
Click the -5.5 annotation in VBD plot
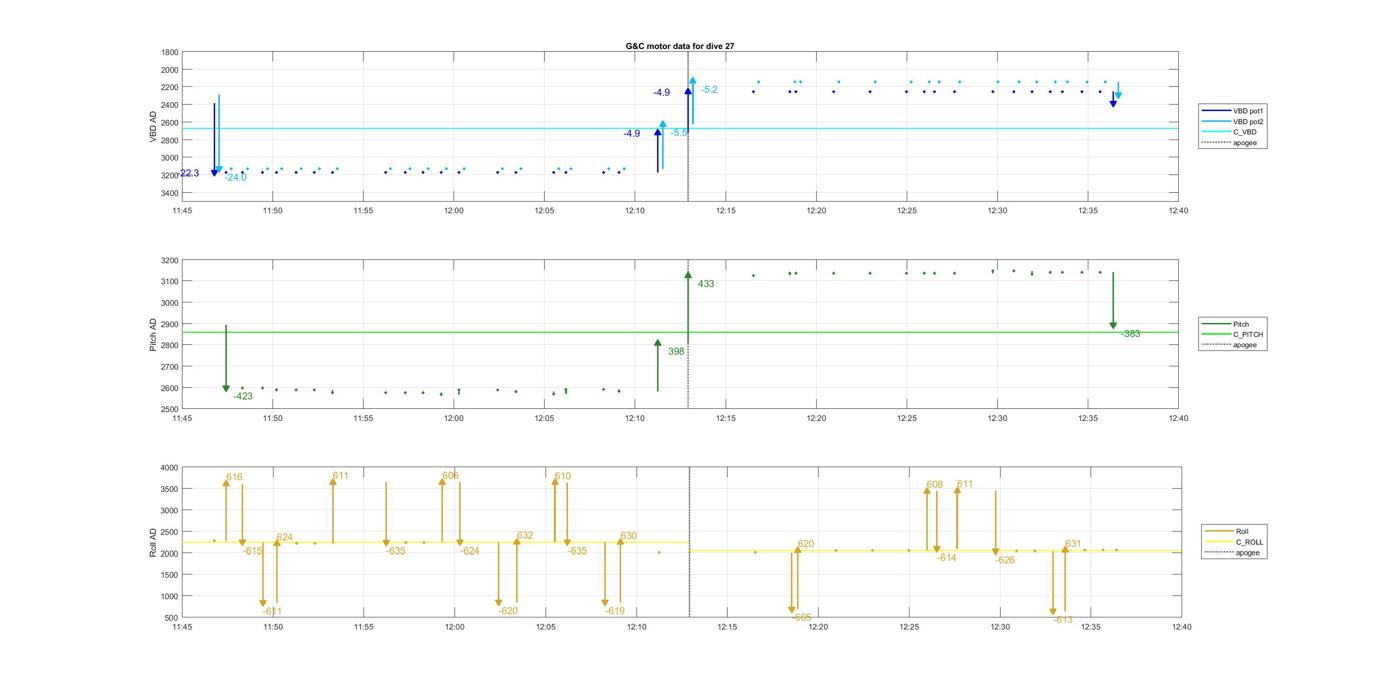coord(679,132)
